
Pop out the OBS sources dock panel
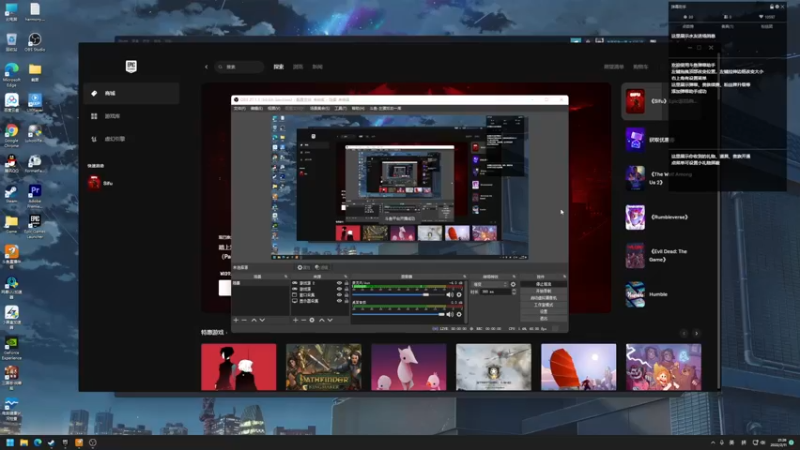coord(345,277)
